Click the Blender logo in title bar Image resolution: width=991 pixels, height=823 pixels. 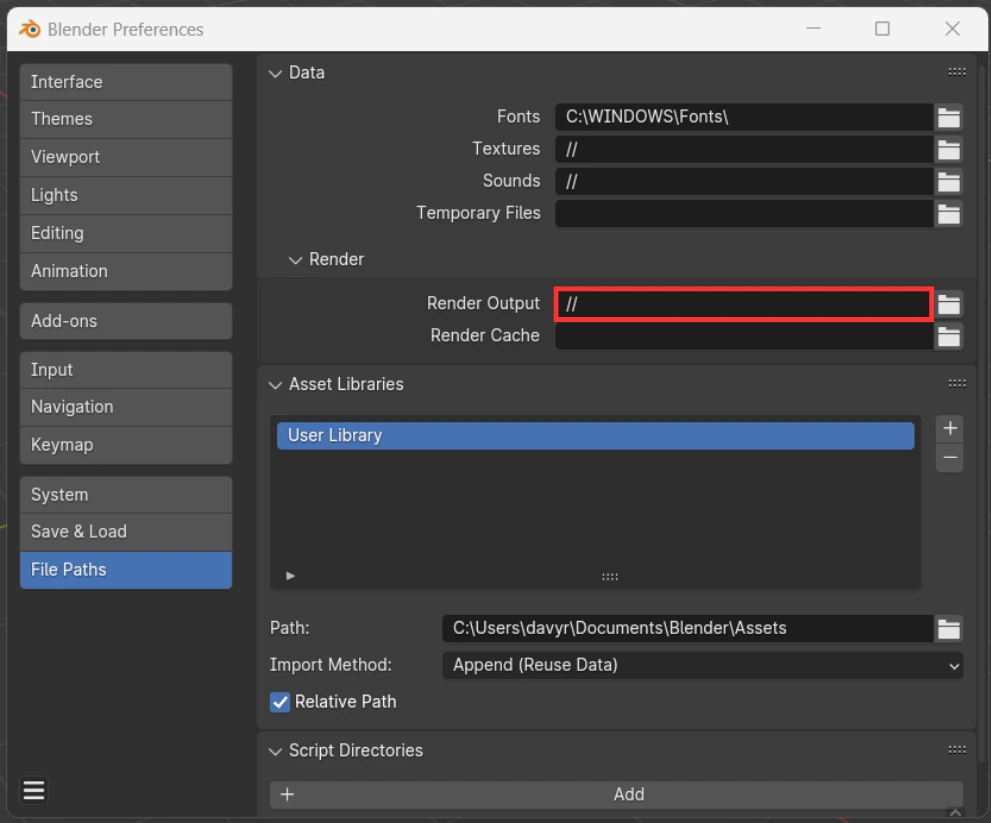29,29
